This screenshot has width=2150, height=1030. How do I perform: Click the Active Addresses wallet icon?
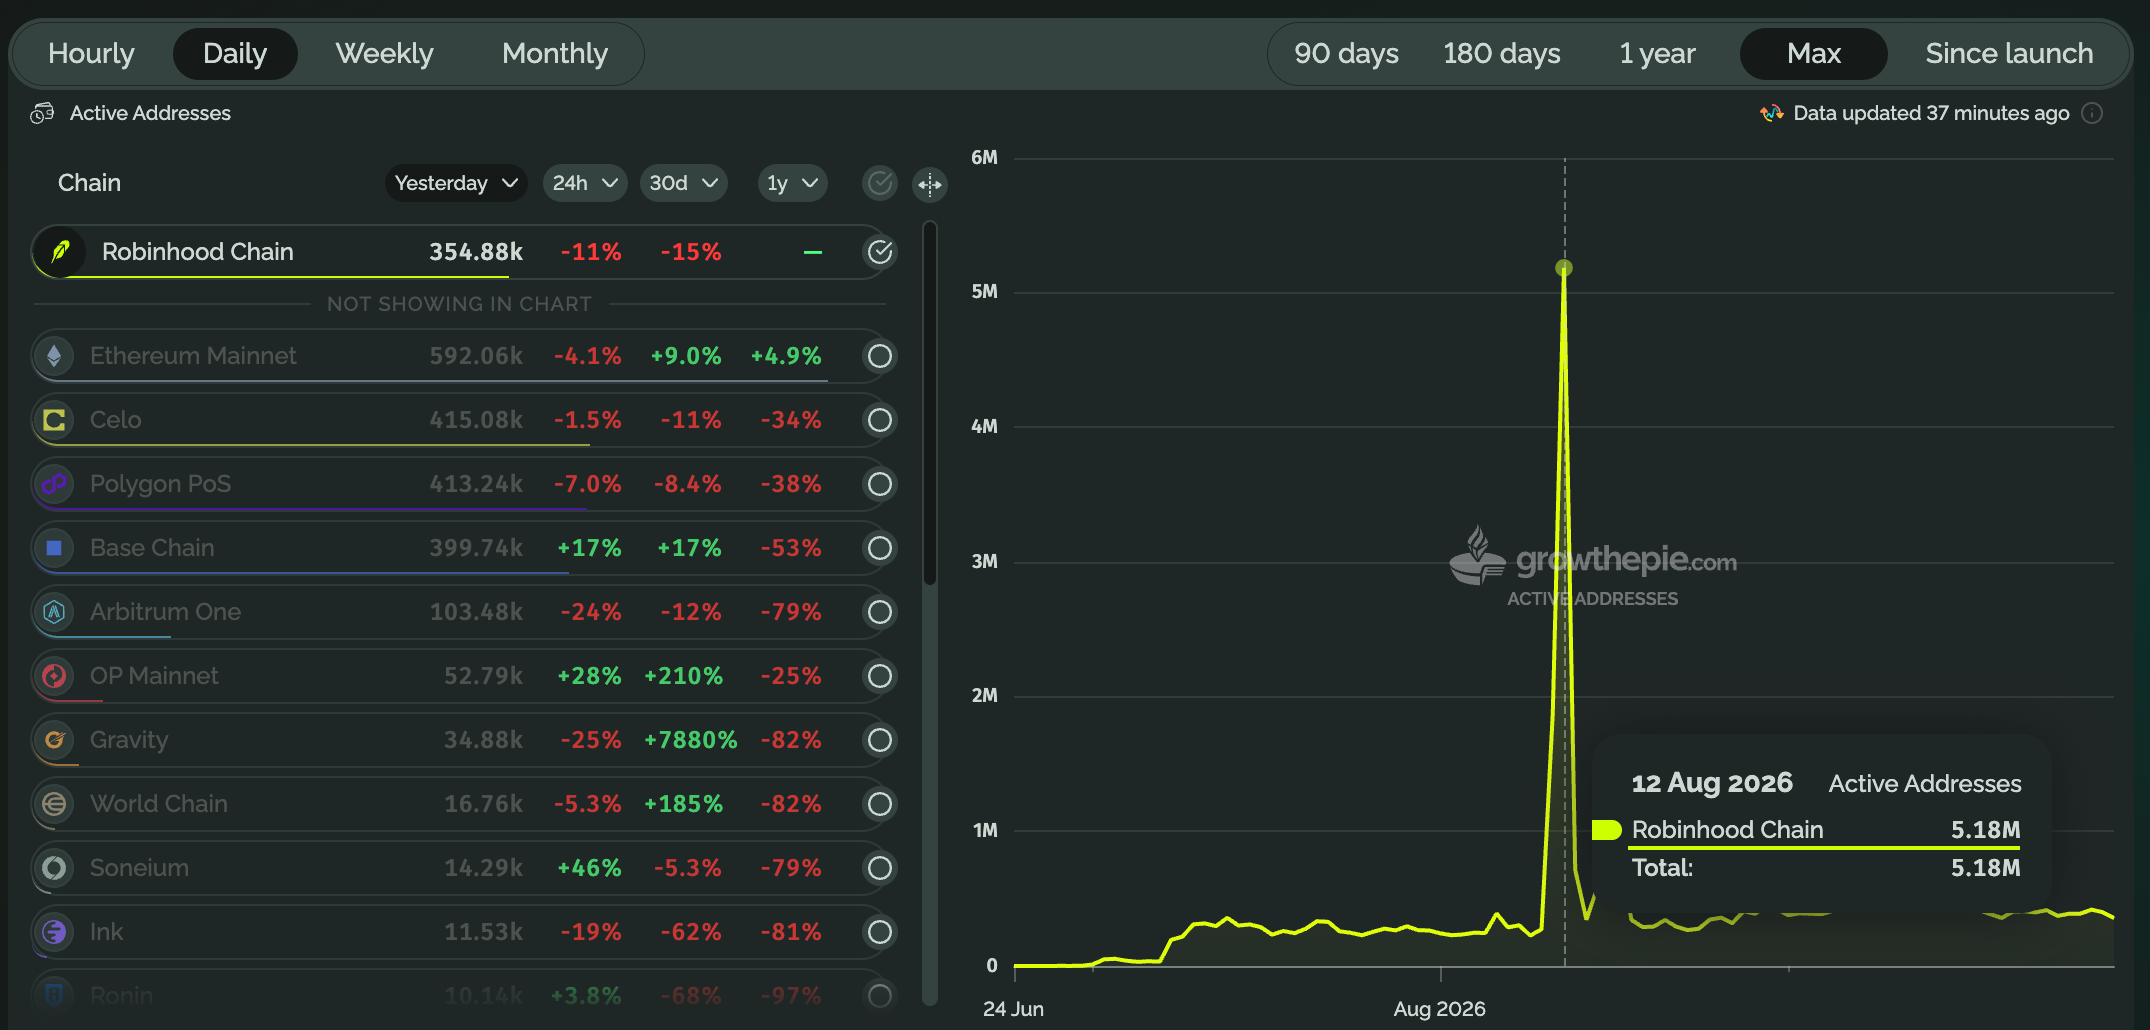tap(42, 113)
